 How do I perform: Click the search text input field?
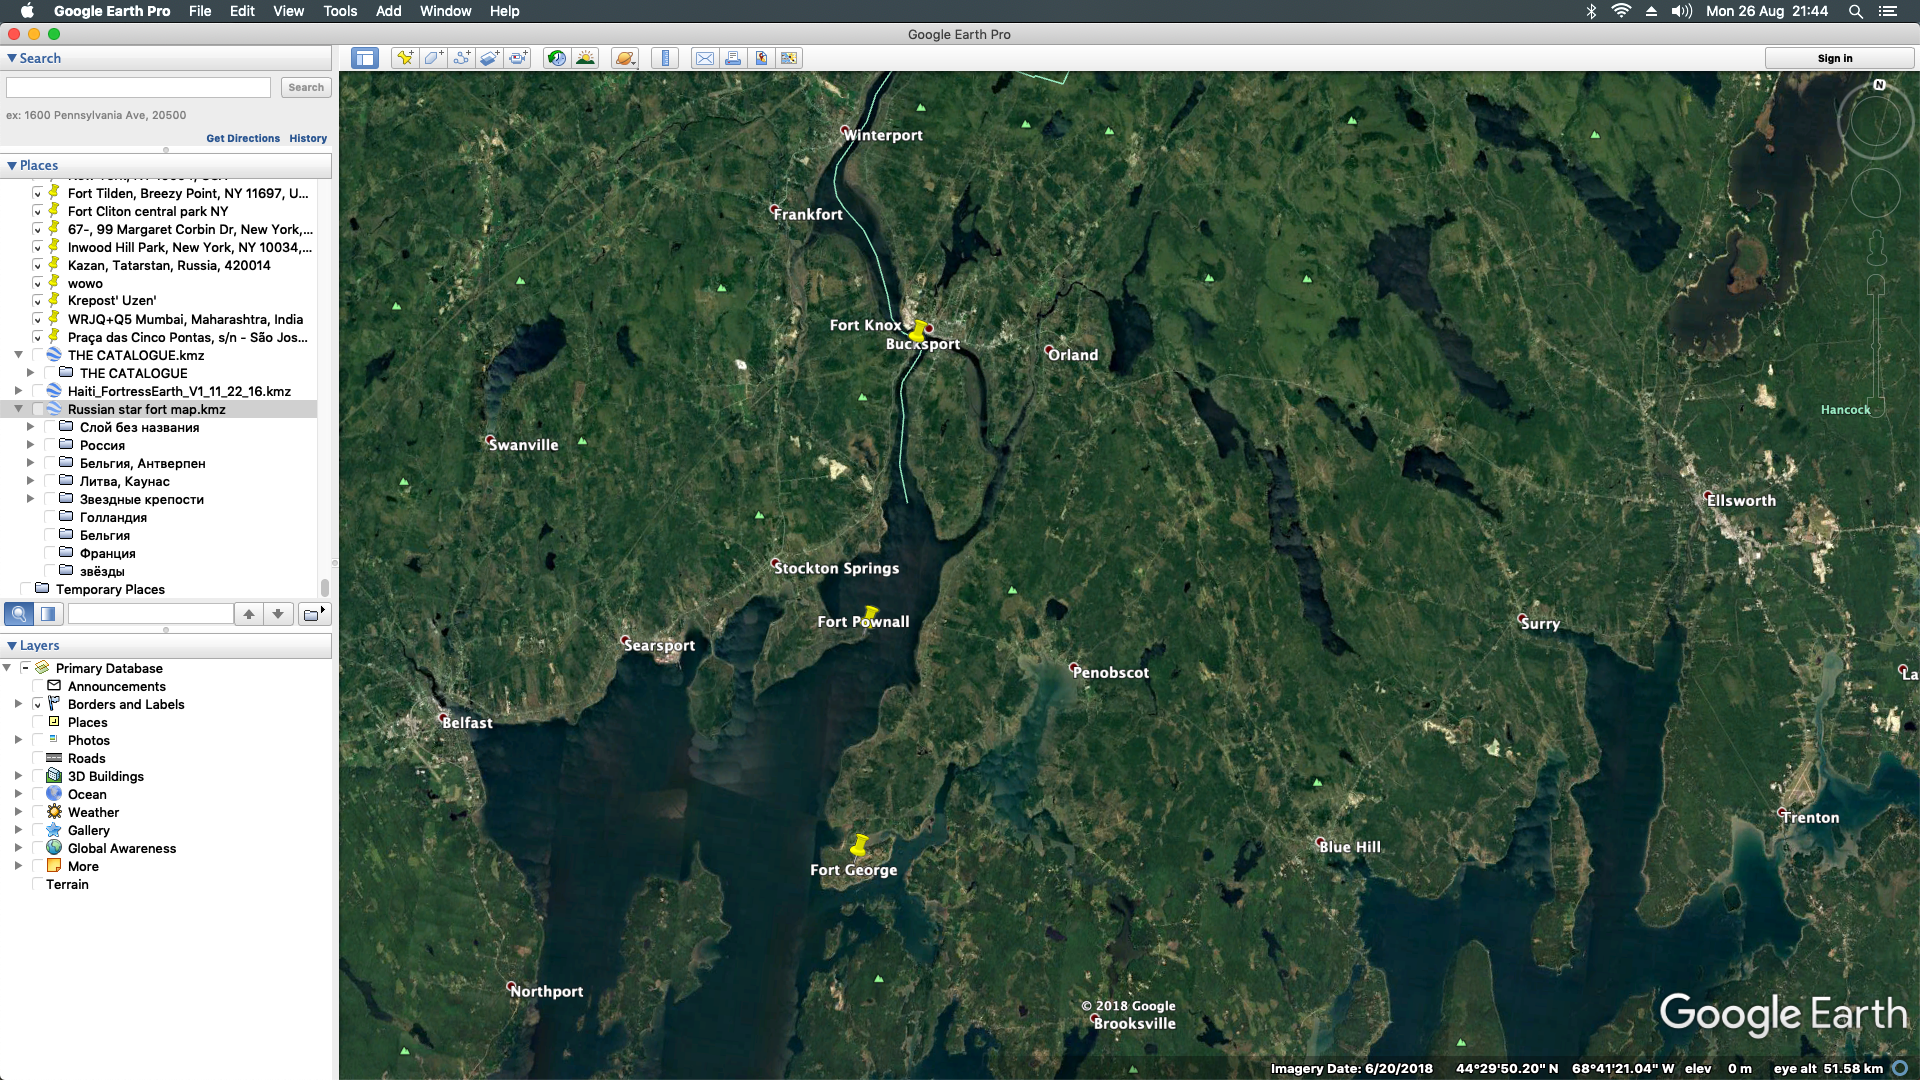(x=138, y=88)
